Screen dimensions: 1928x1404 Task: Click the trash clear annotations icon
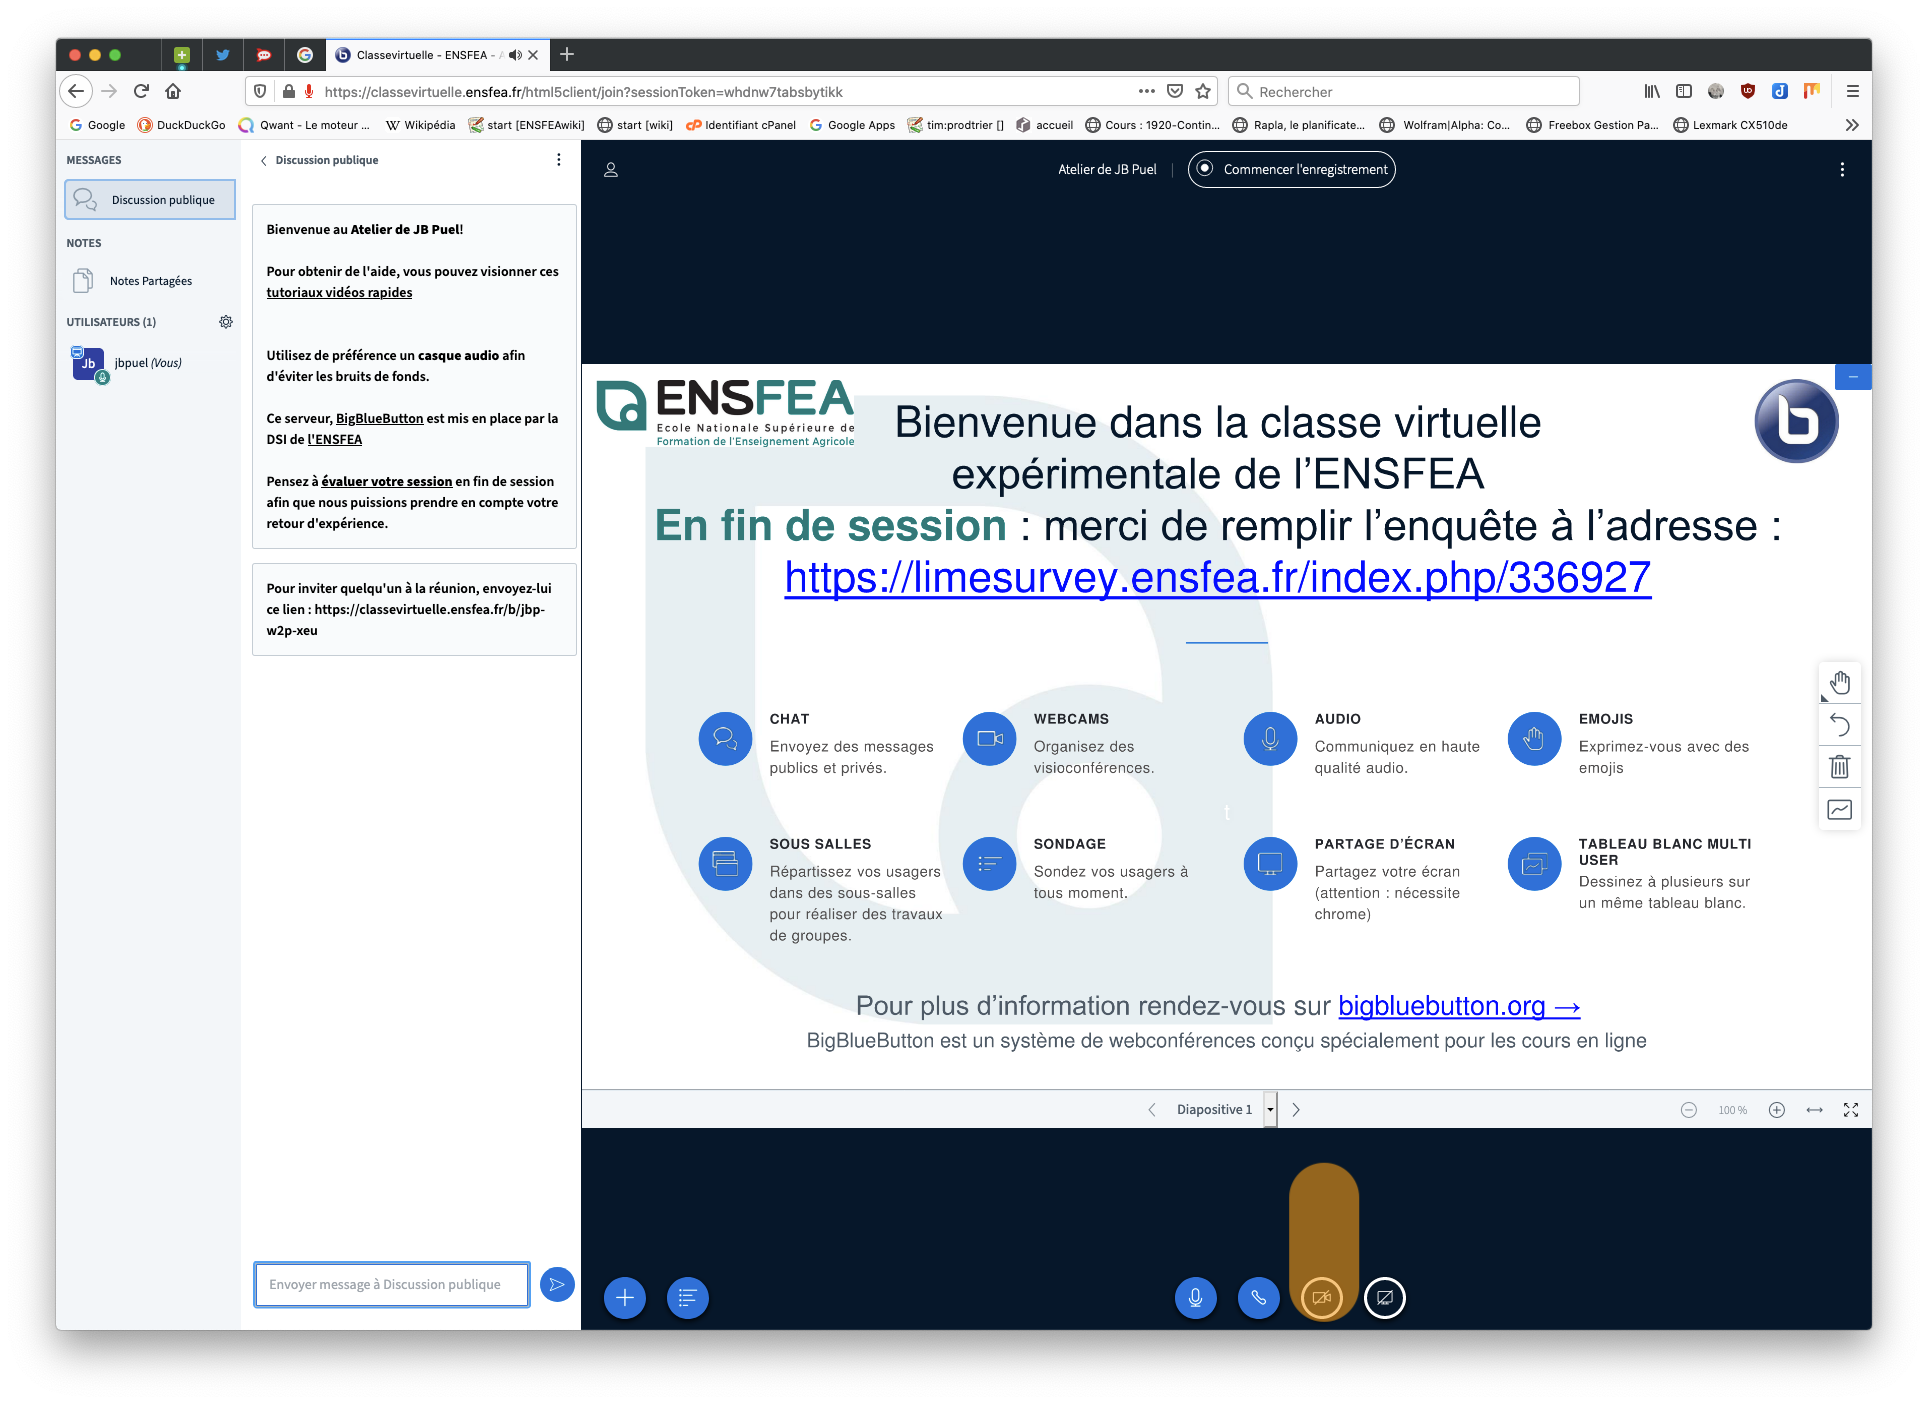click(x=1839, y=767)
